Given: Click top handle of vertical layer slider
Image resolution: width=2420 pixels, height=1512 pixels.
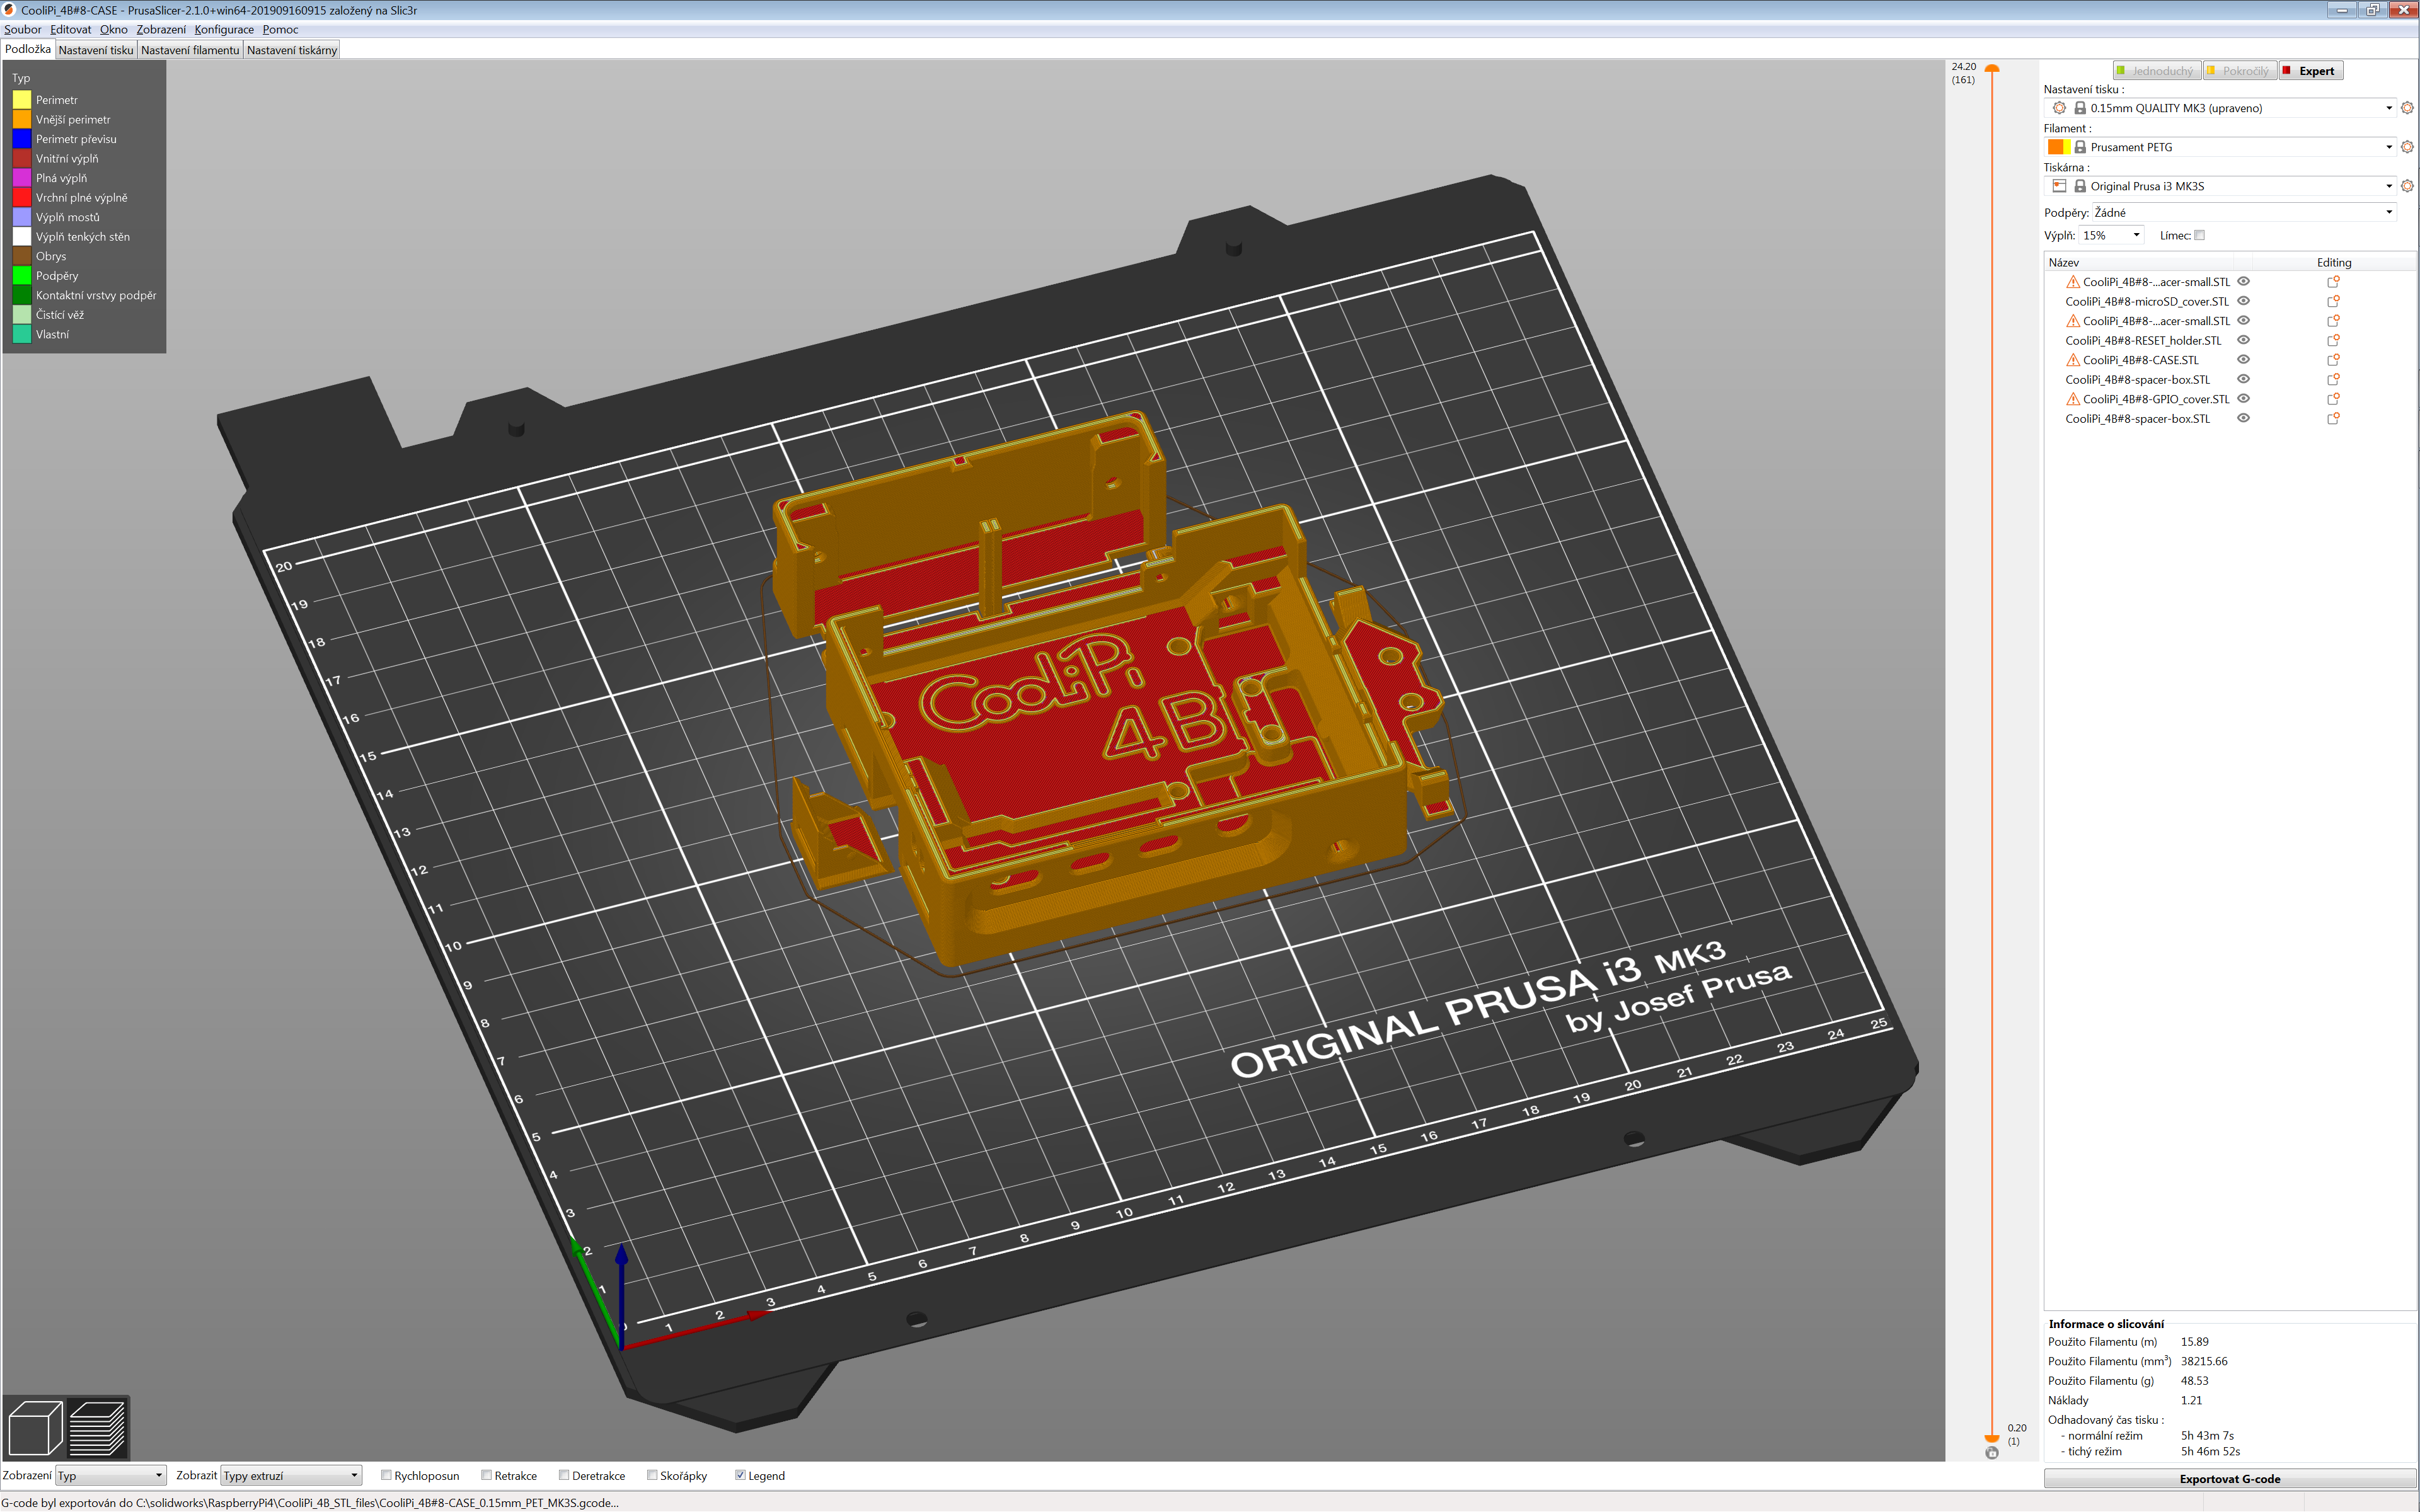Looking at the screenshot, I should point(1992,68).
